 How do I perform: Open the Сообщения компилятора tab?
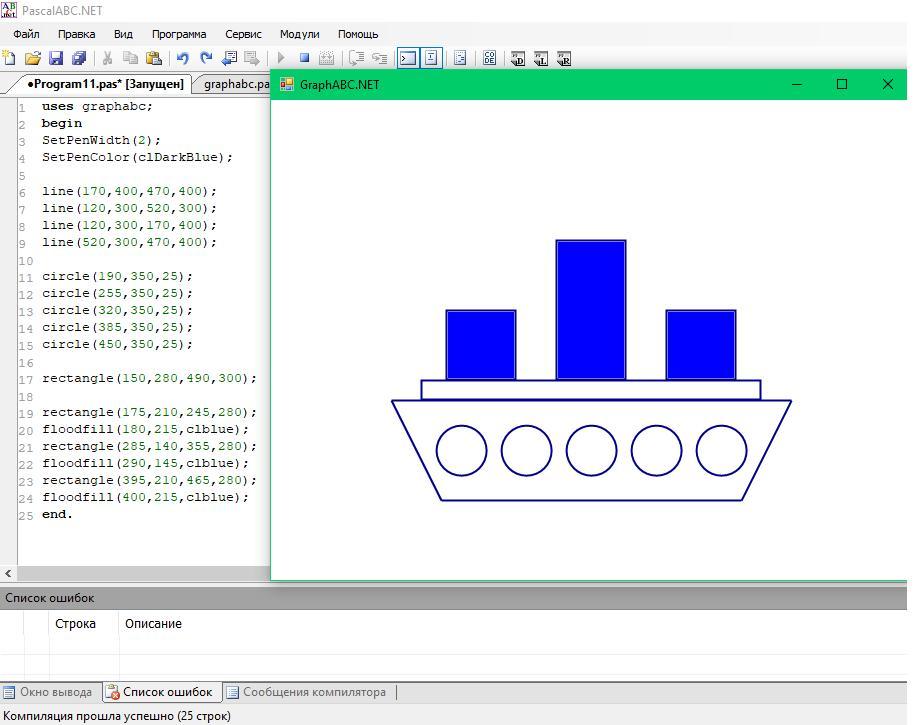(x=306, y=692)
